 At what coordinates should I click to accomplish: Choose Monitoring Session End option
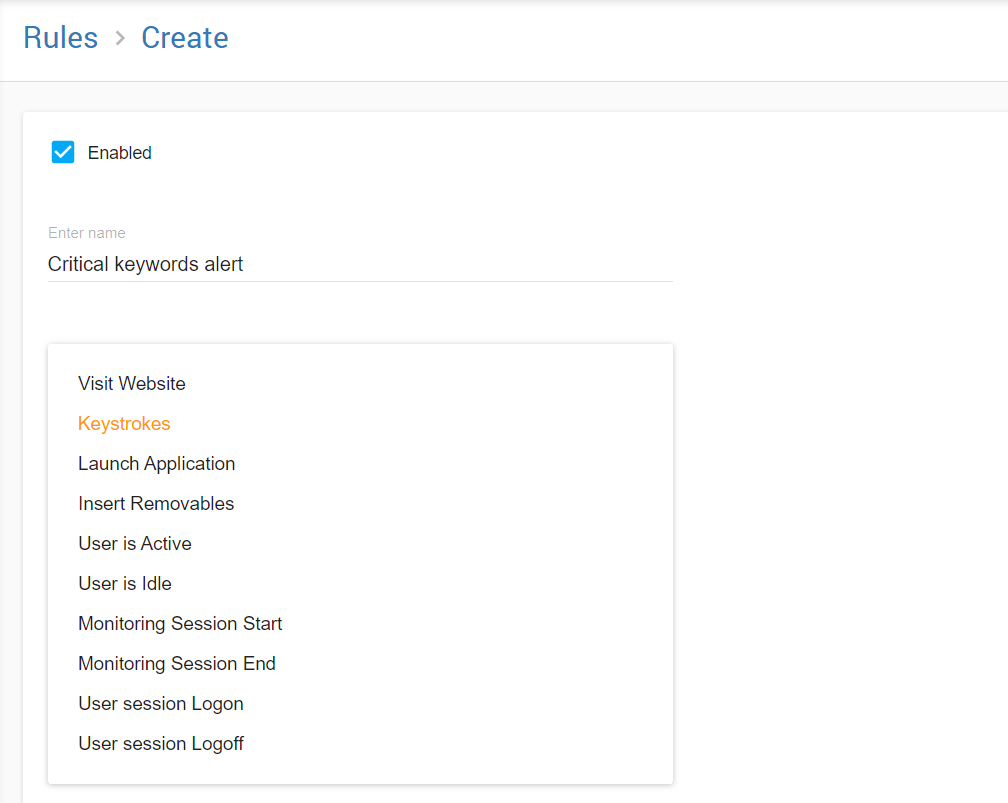click(x=177, y=664)
